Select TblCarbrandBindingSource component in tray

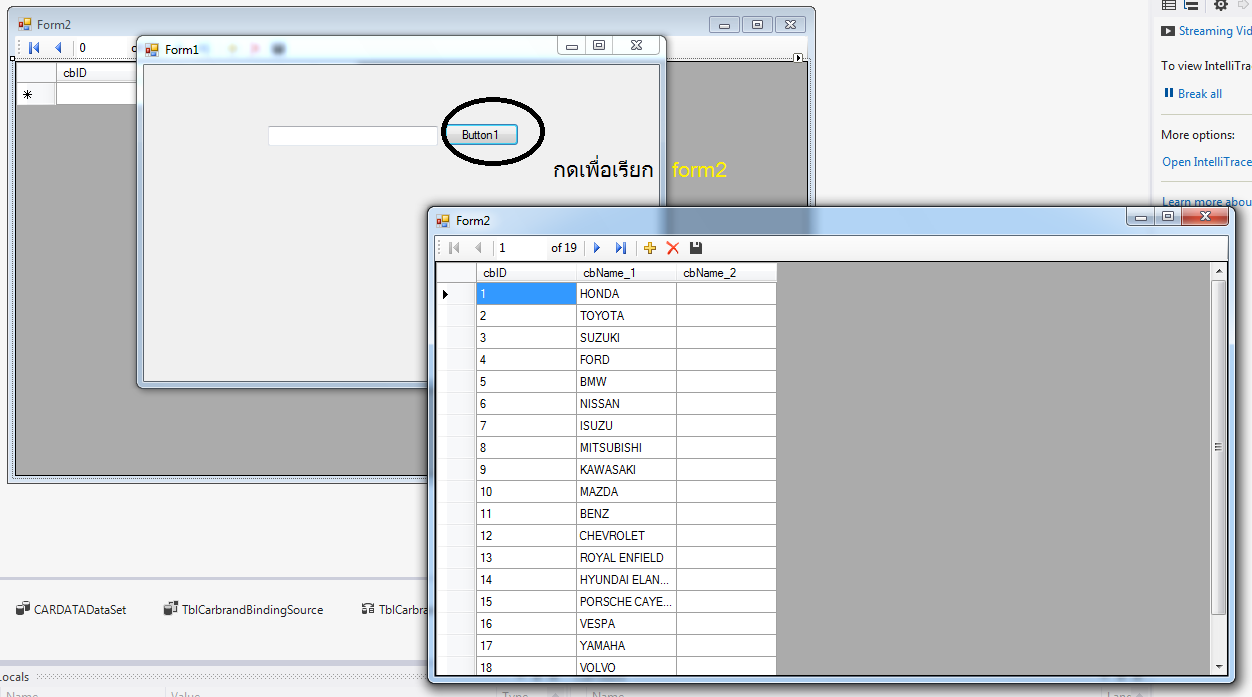click(243, 609)
